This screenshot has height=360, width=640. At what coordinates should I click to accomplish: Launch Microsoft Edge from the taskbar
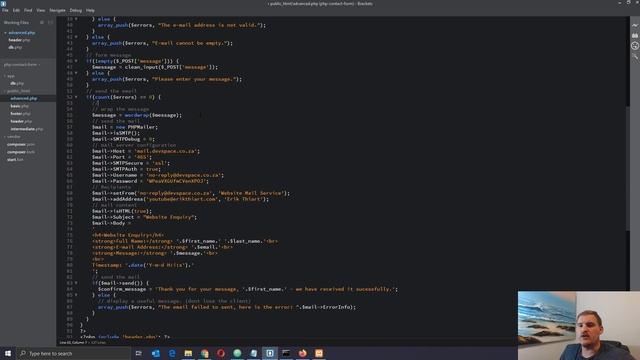click(172, 353)
